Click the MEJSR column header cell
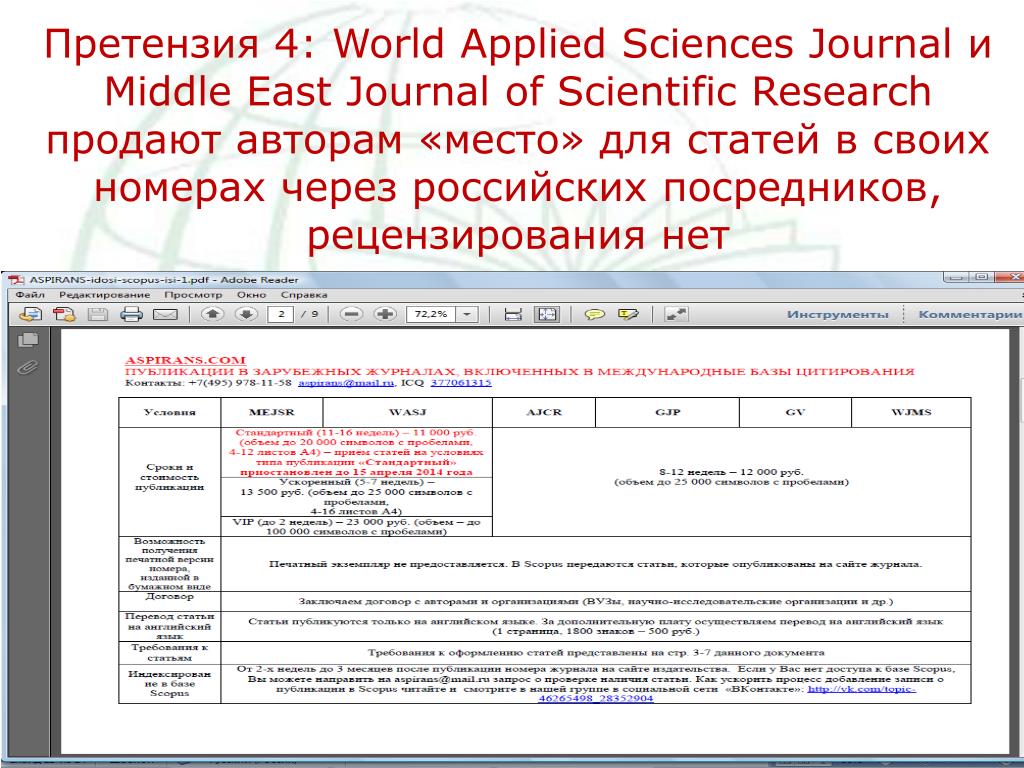Viewport: 1024px width, 768px height. (272, 412)
